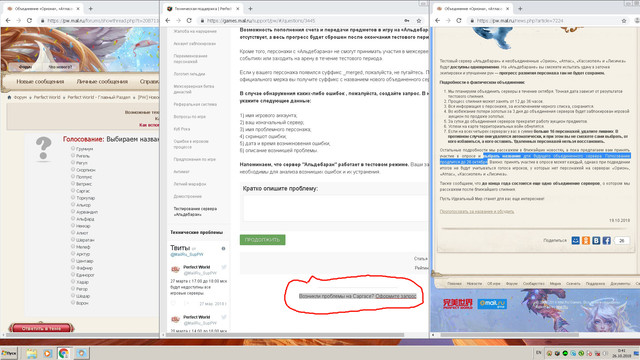Share via VKontakte icon
640x360 pixels.
click(596, 240)
